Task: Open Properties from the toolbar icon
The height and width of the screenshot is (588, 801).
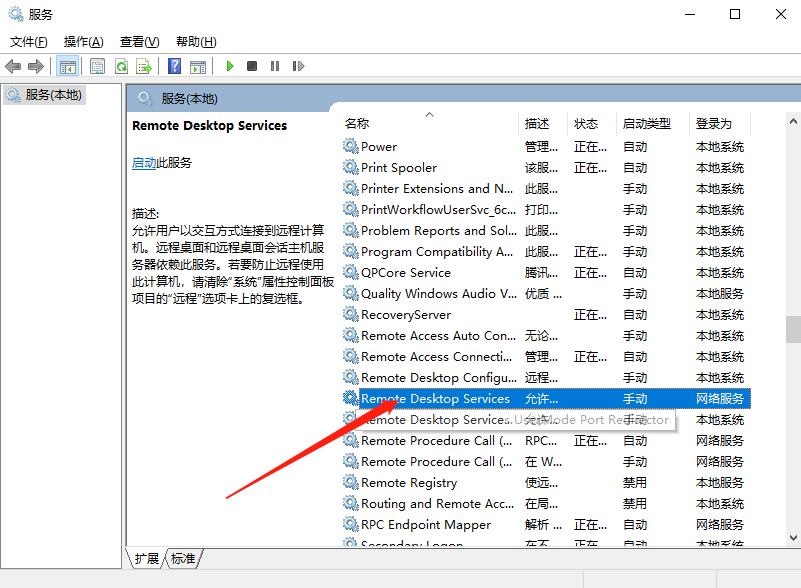Action: coord(98,66)
